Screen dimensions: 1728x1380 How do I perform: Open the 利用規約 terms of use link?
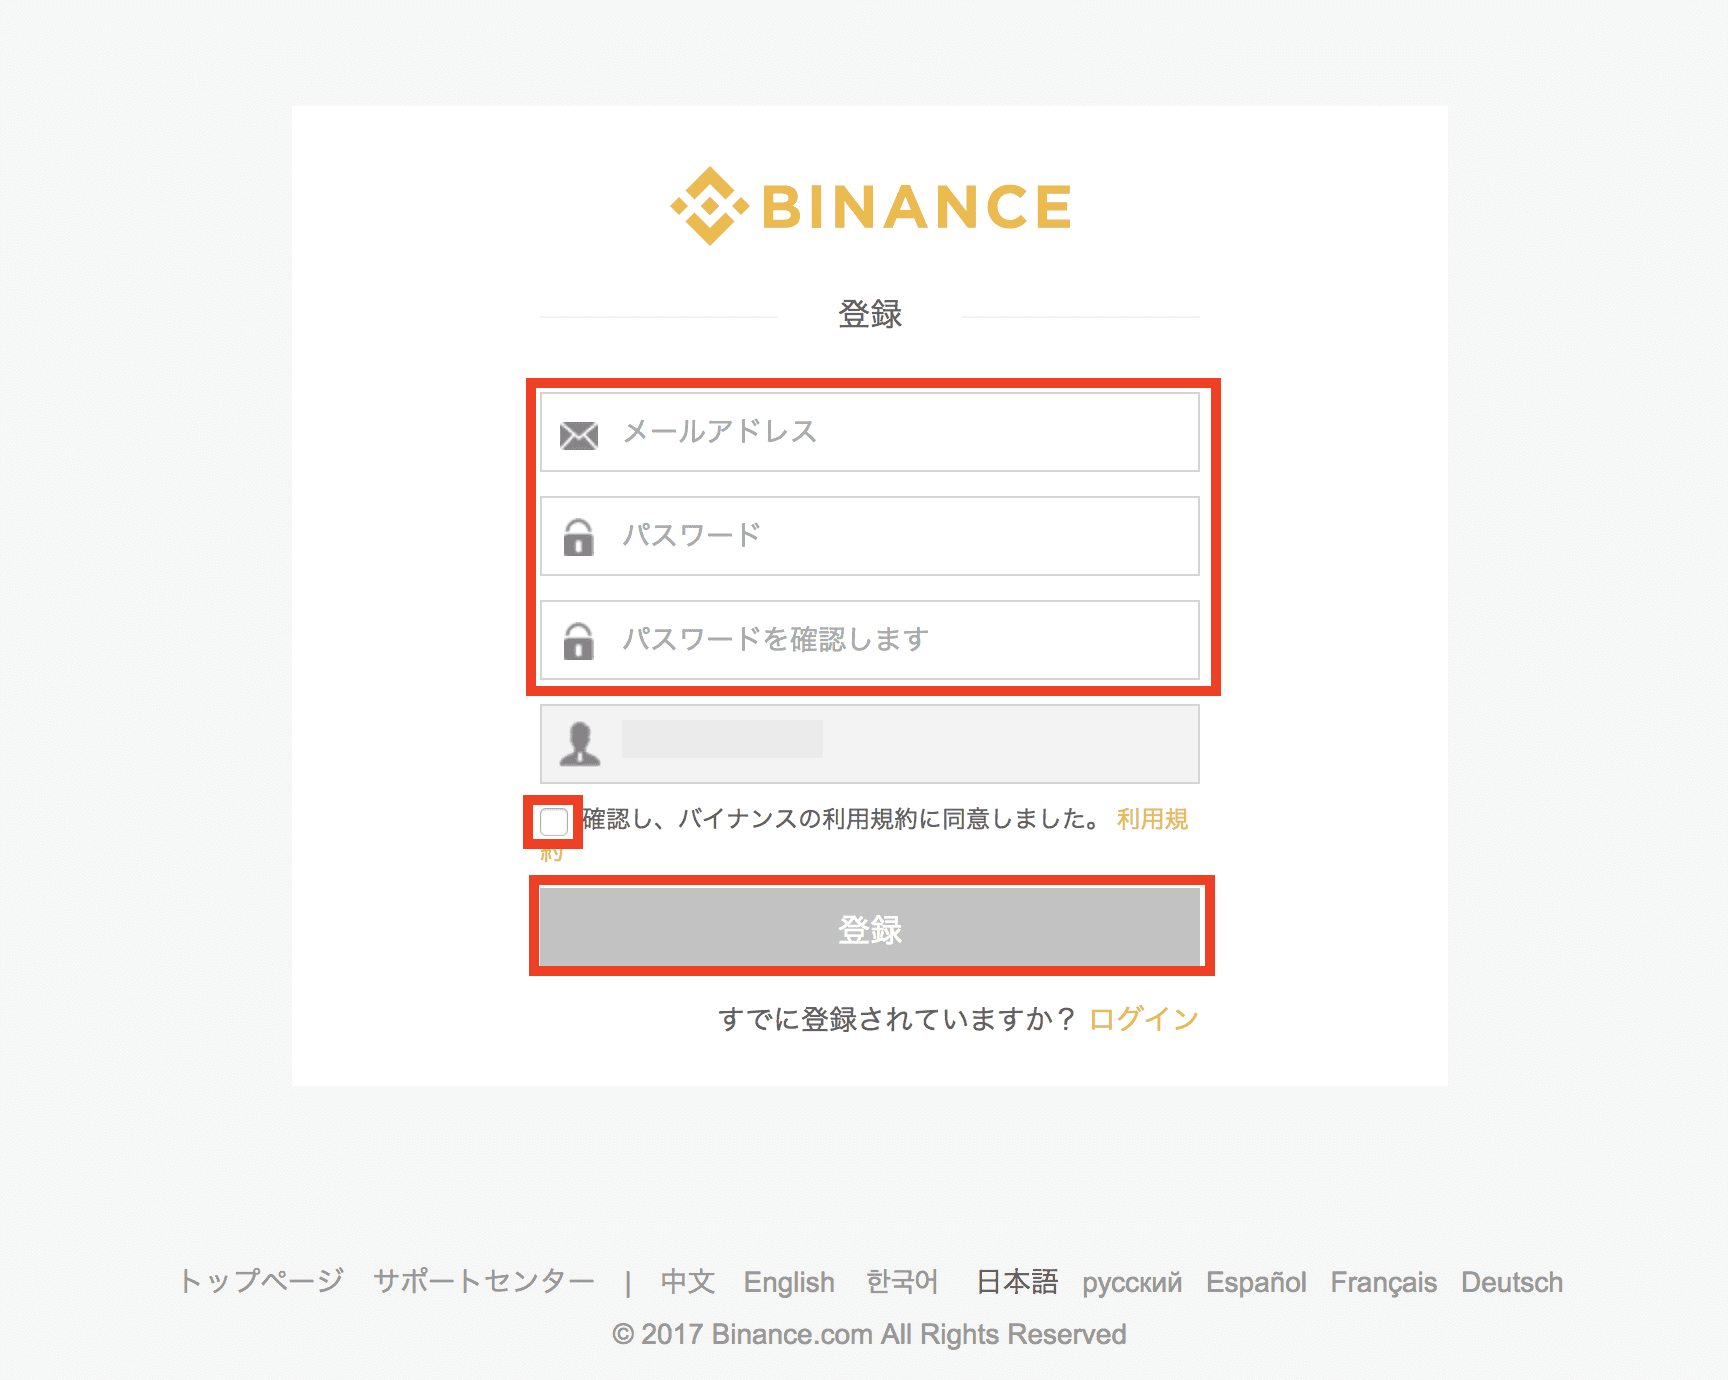coord(1152,819)
